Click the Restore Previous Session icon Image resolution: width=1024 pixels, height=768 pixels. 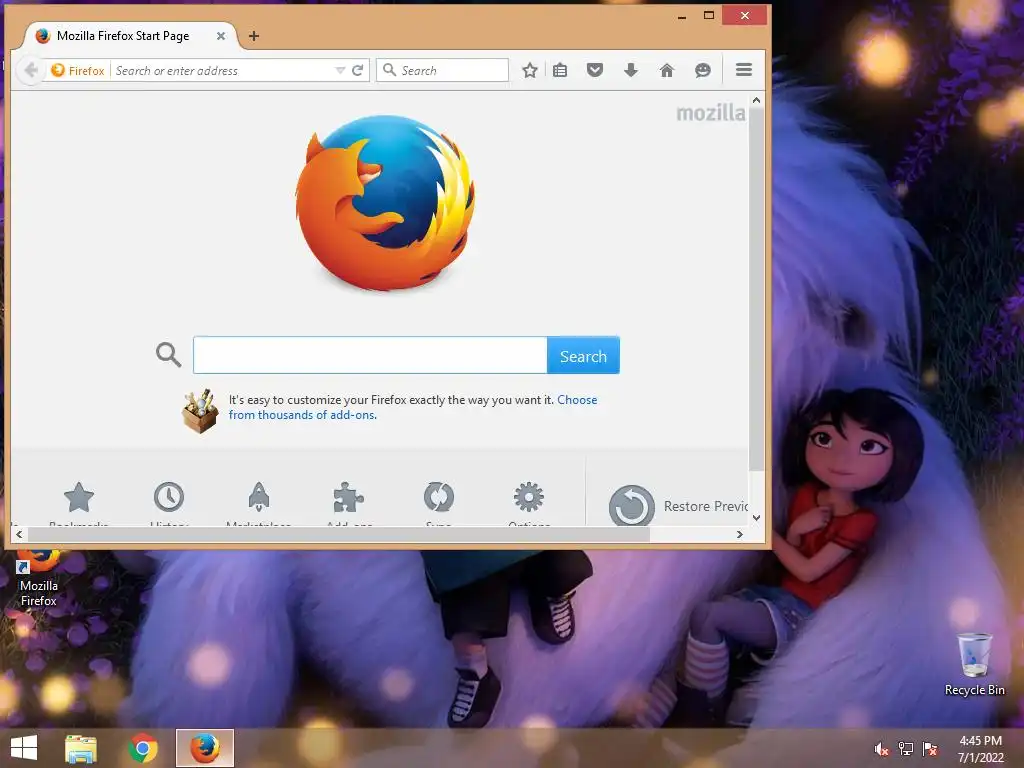[632, 506]
